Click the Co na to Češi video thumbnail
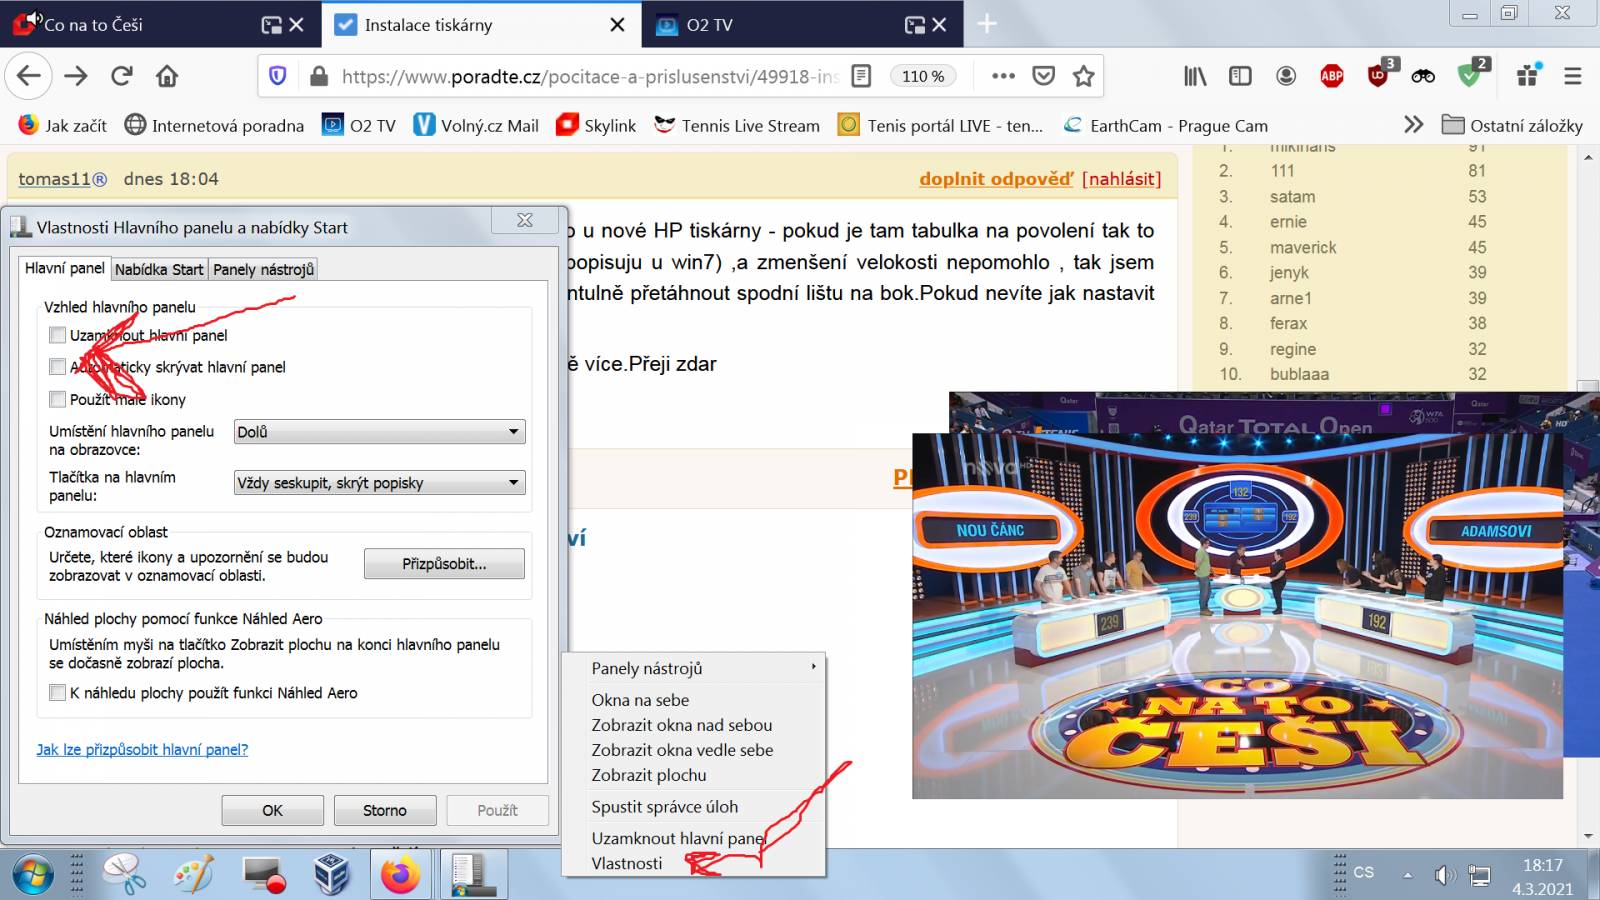 pyautogui.click(x=1237, y=615)
